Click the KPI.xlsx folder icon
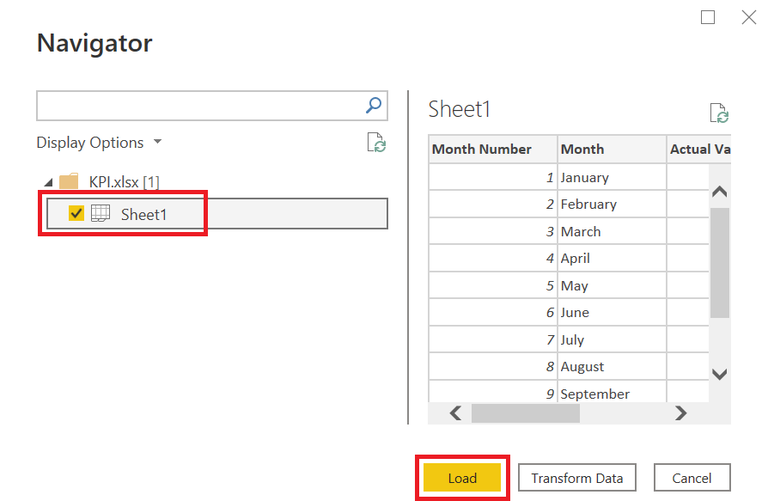 pos(69,182)
